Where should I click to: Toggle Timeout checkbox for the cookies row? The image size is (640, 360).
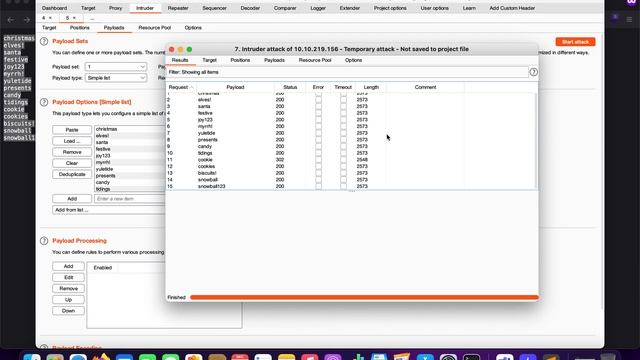[x=343, y=166]
